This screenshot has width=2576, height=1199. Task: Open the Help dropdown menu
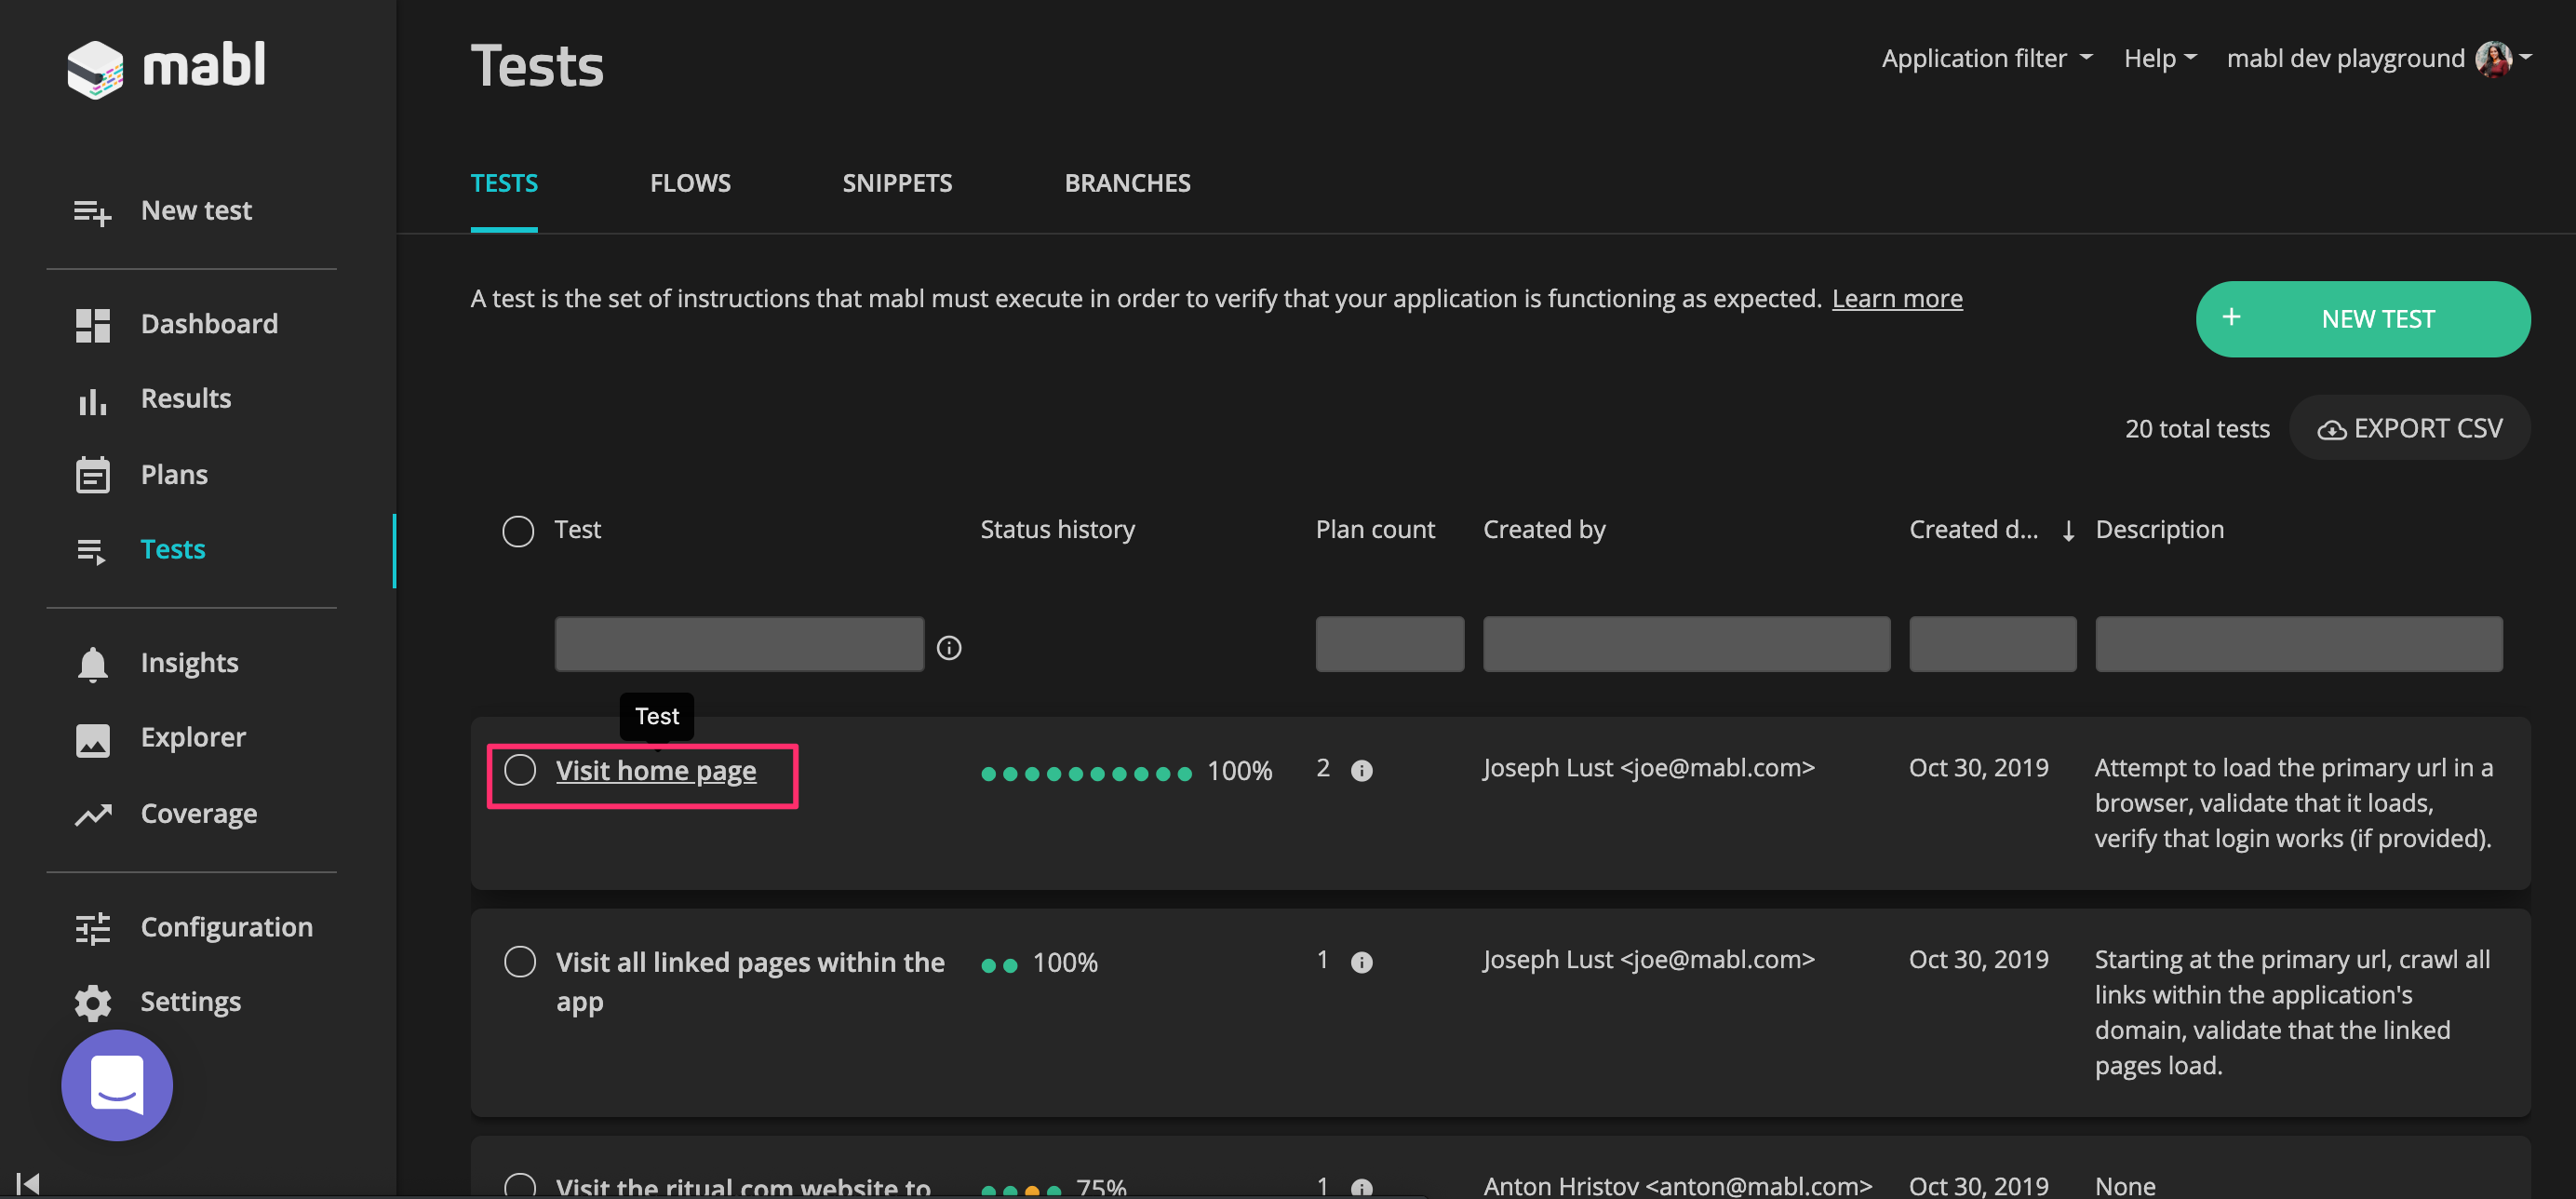(2159, 59)
